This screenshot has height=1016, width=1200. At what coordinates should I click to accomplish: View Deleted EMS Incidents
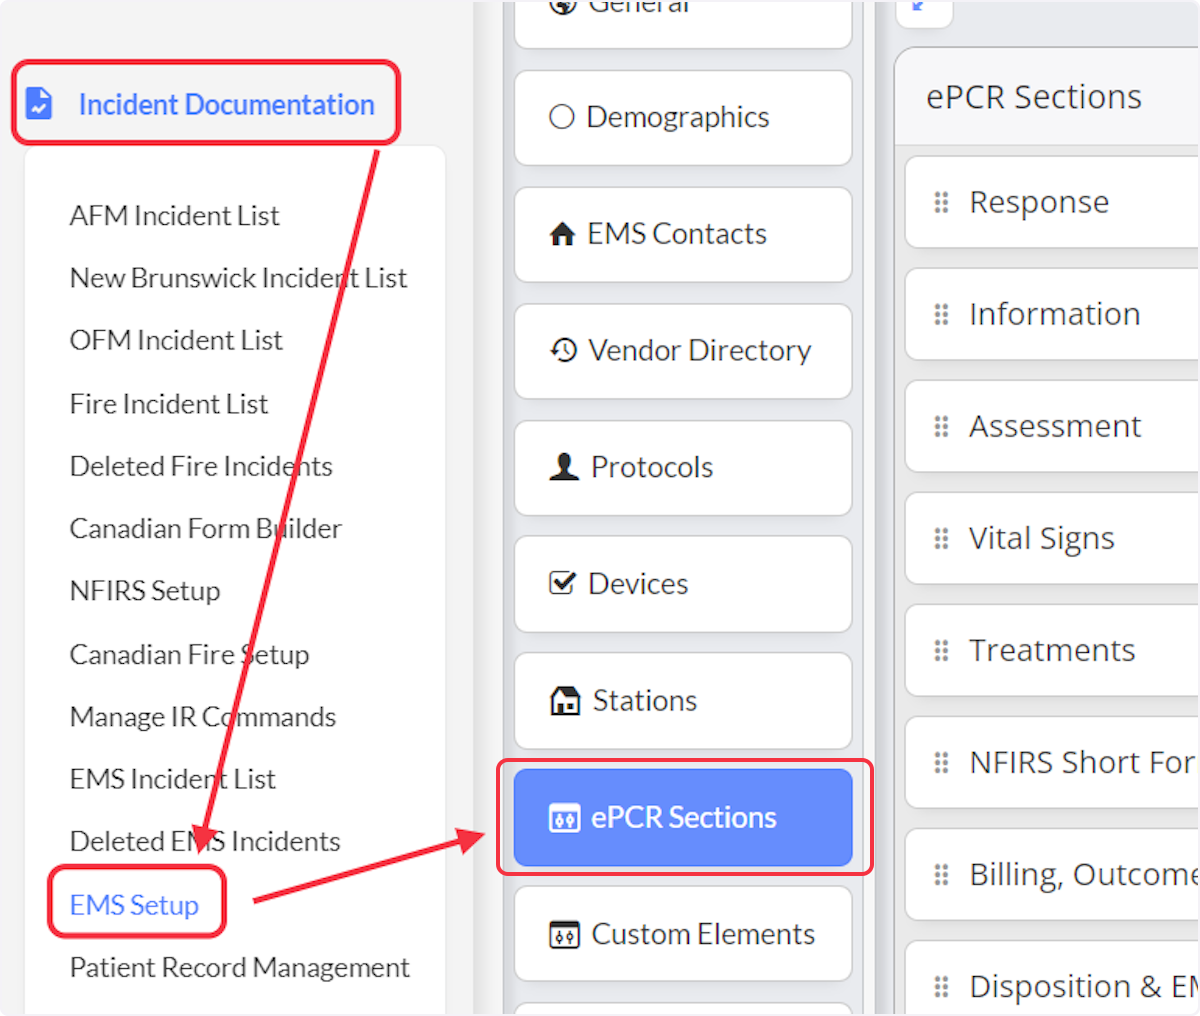click(205, 841)
